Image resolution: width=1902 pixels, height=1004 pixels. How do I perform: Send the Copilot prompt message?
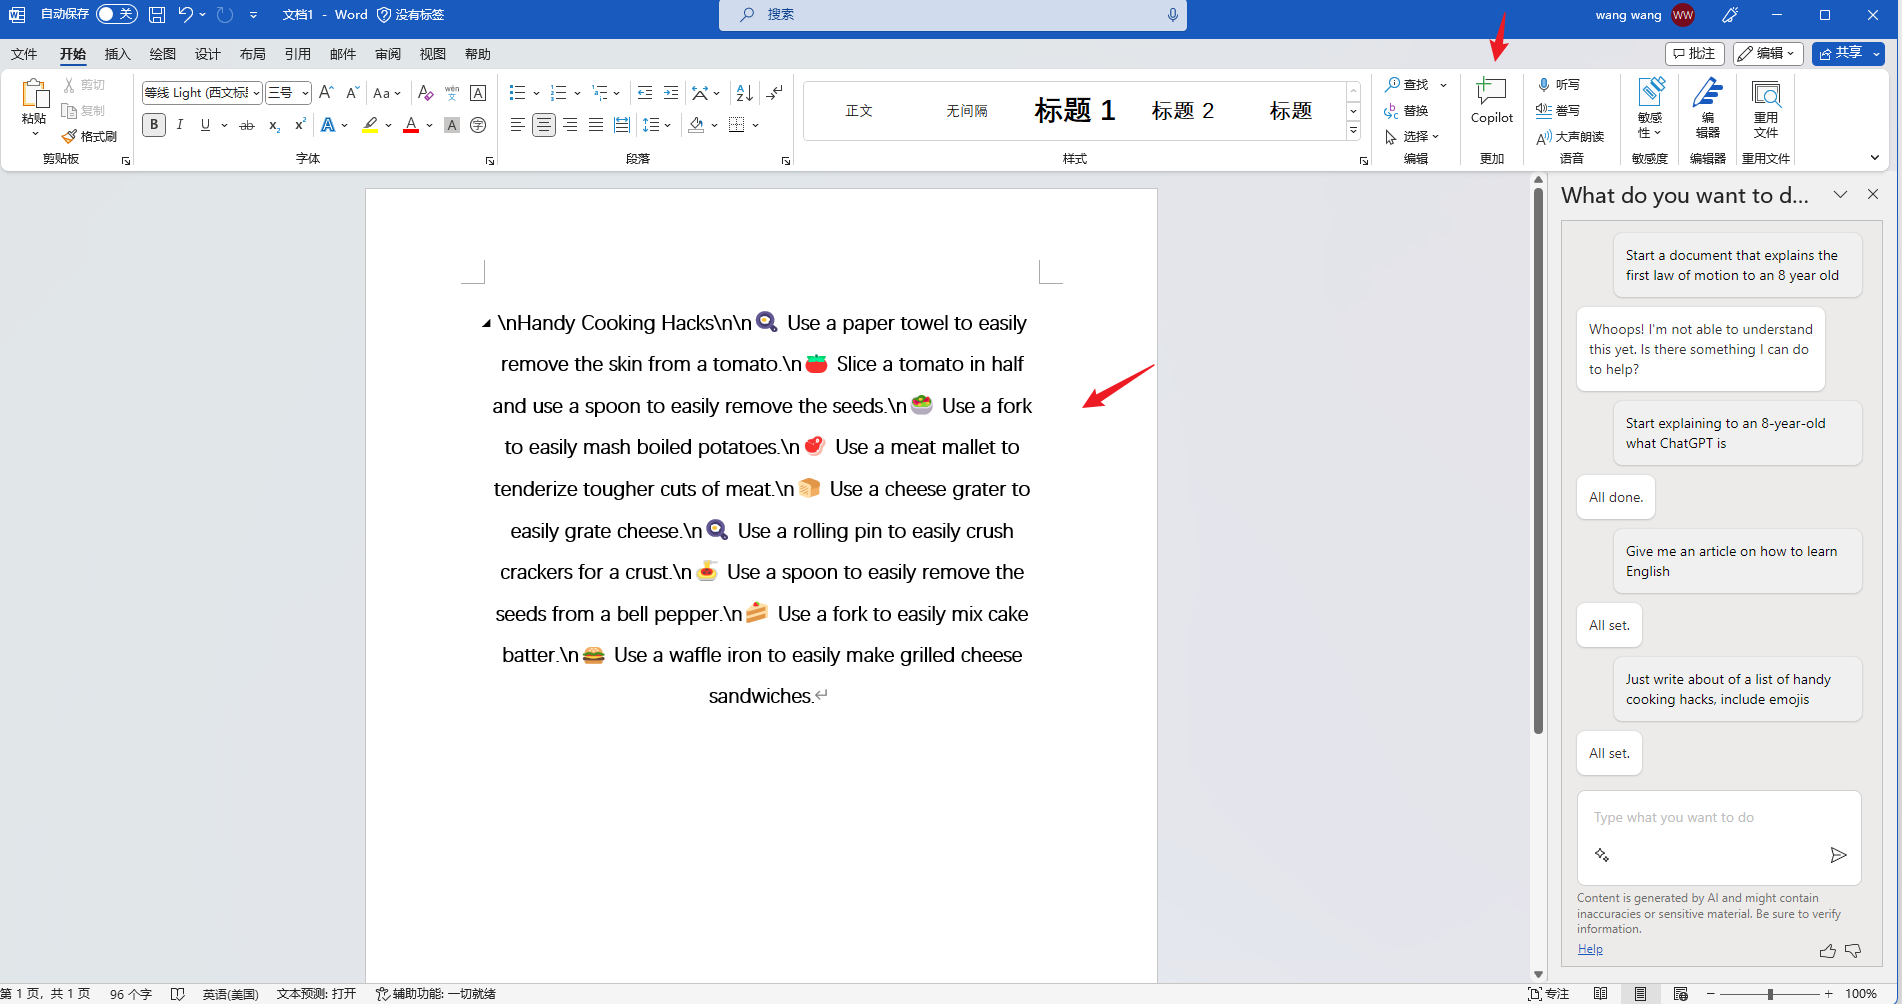1837,855
